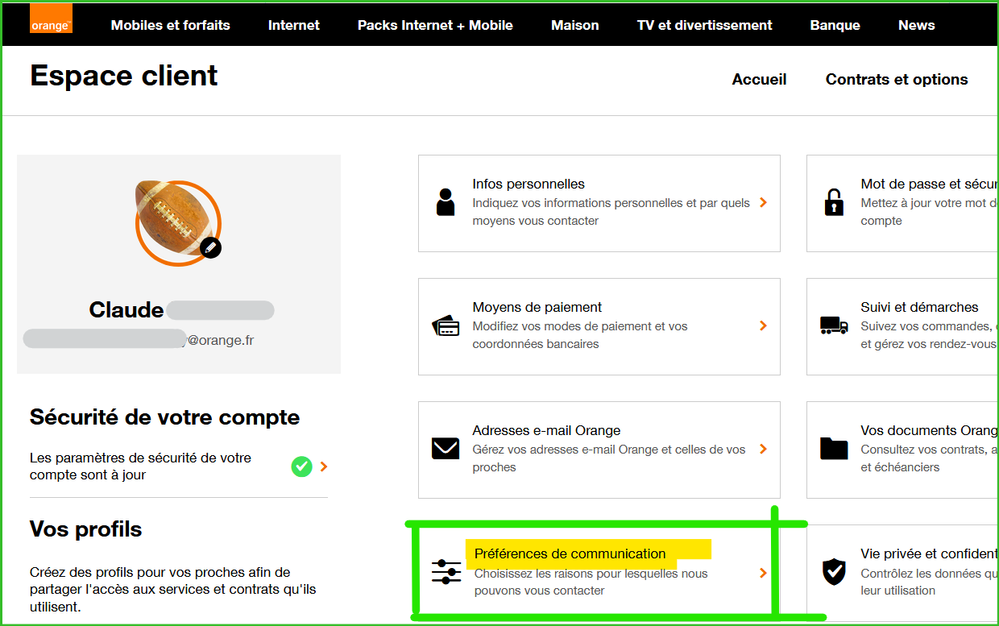Click 'Indiquez vos informations personnelles' description
This screenshot has width=999, height=626.
(611, 212)
